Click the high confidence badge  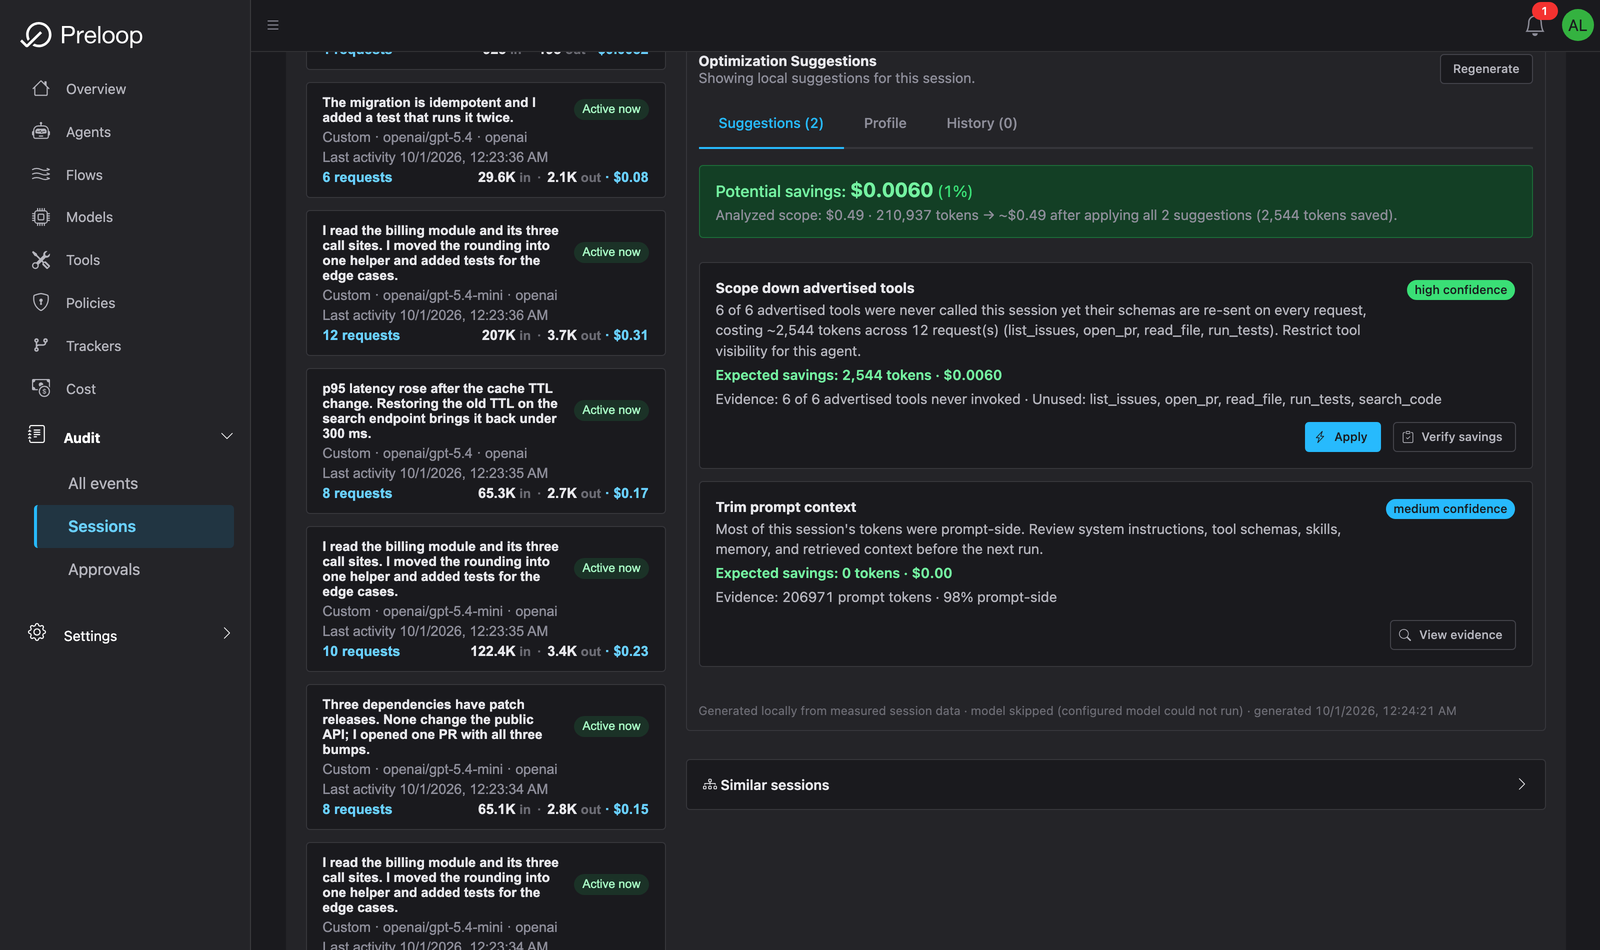(x=1461, y=290)
